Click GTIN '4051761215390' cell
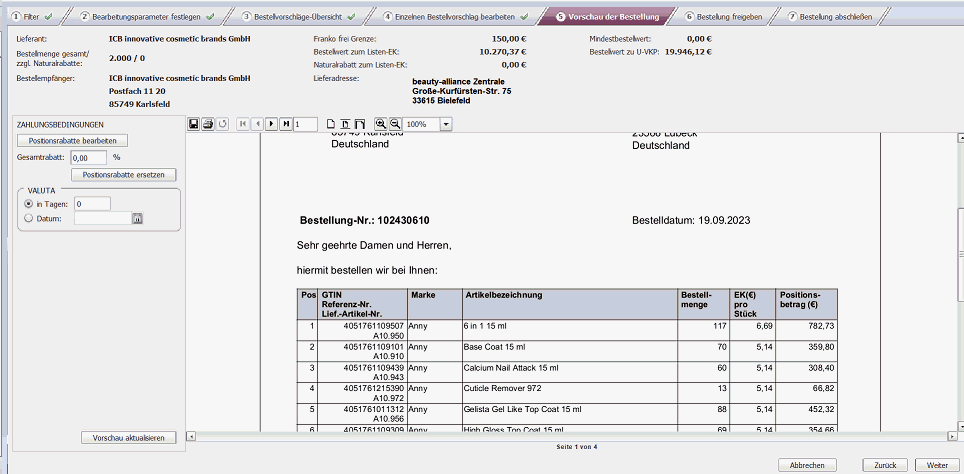 [x=373, y=389]
